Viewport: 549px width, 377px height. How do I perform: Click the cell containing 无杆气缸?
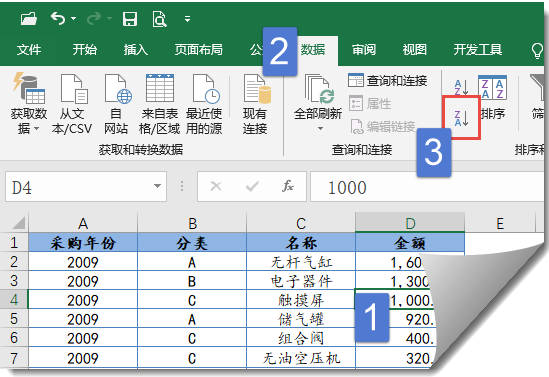(301, 261)
